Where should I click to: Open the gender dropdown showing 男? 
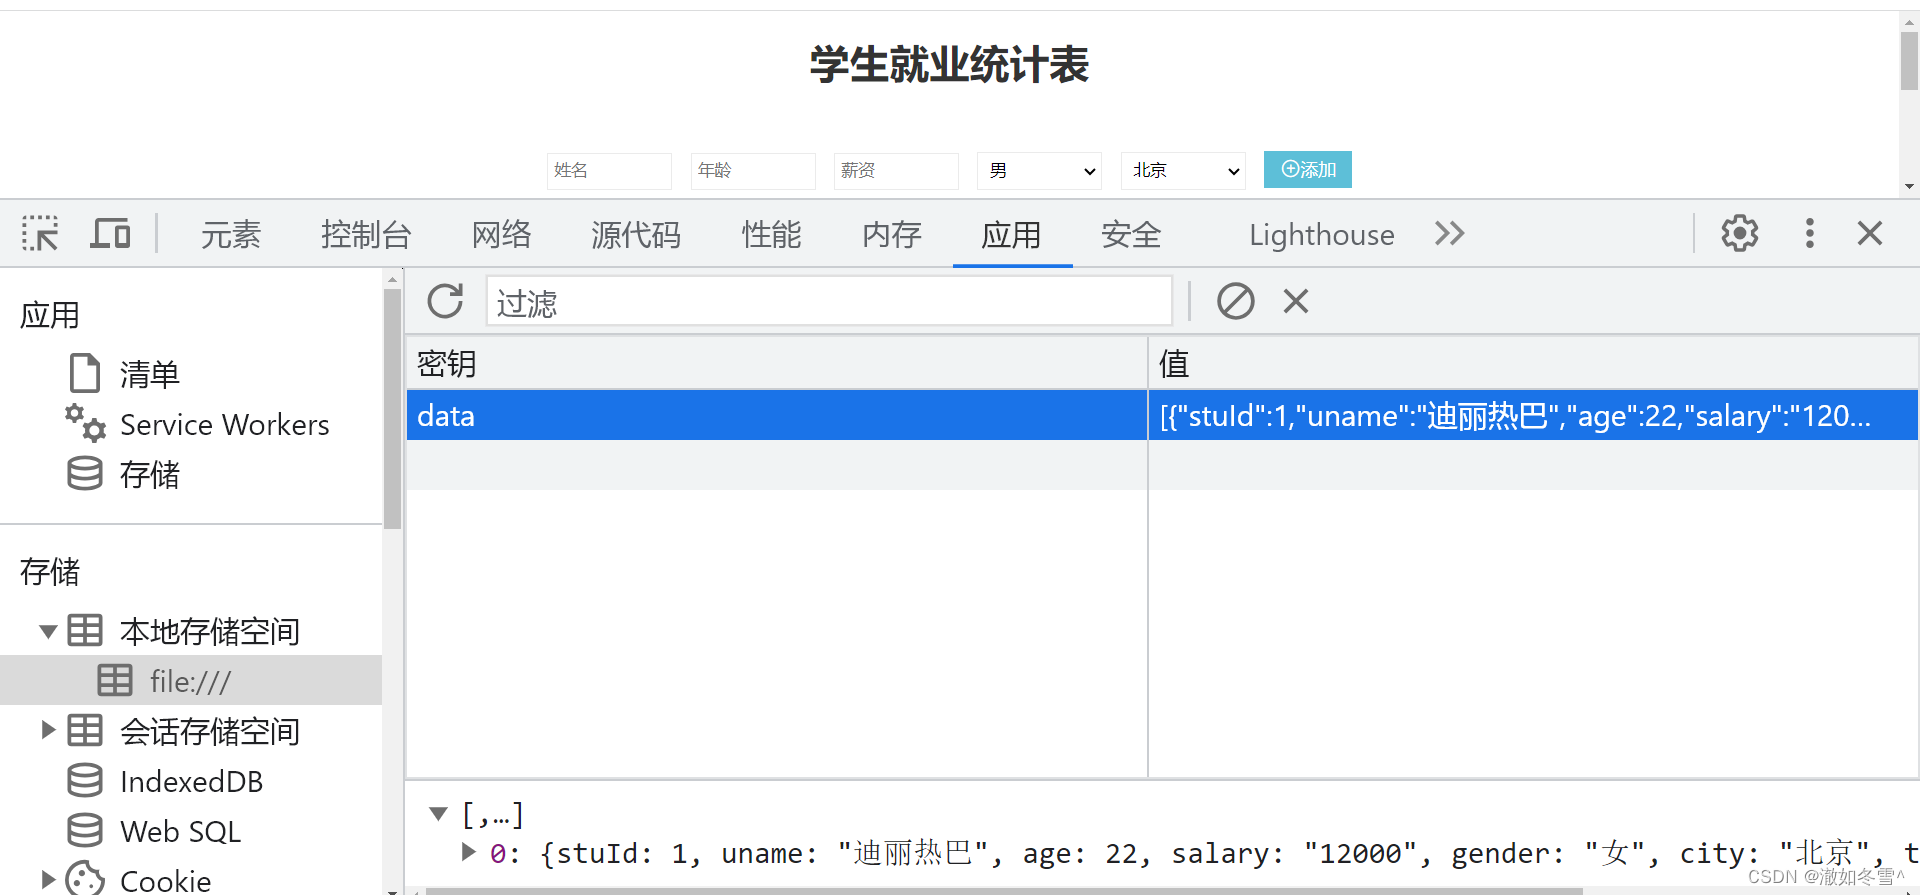point(1039,170)
